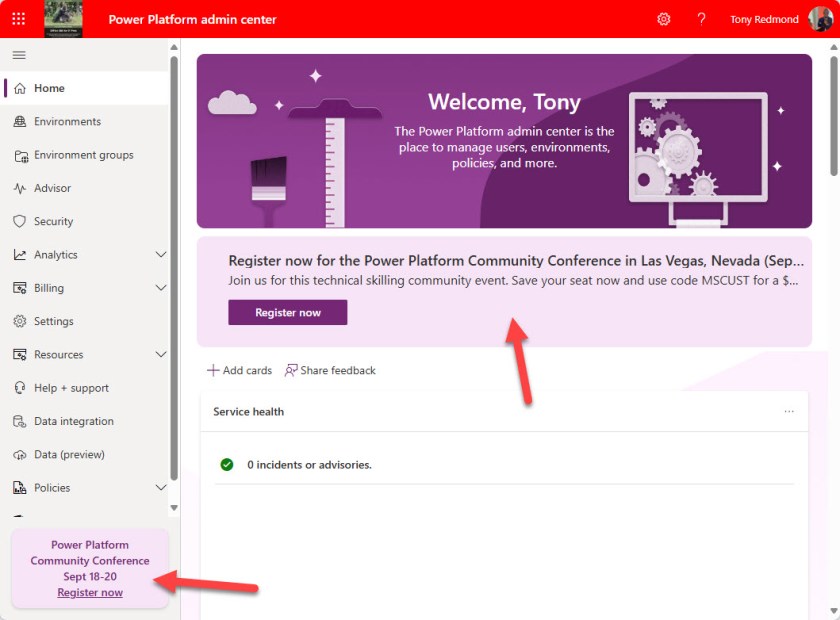
Task: Click the plus icon beside Add cards
Action: (x=213, y=370)
